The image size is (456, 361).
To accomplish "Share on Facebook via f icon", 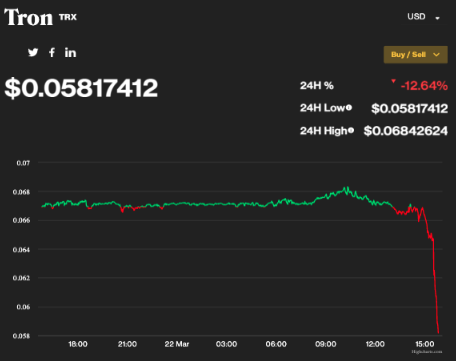I will (x=52, y=53).
